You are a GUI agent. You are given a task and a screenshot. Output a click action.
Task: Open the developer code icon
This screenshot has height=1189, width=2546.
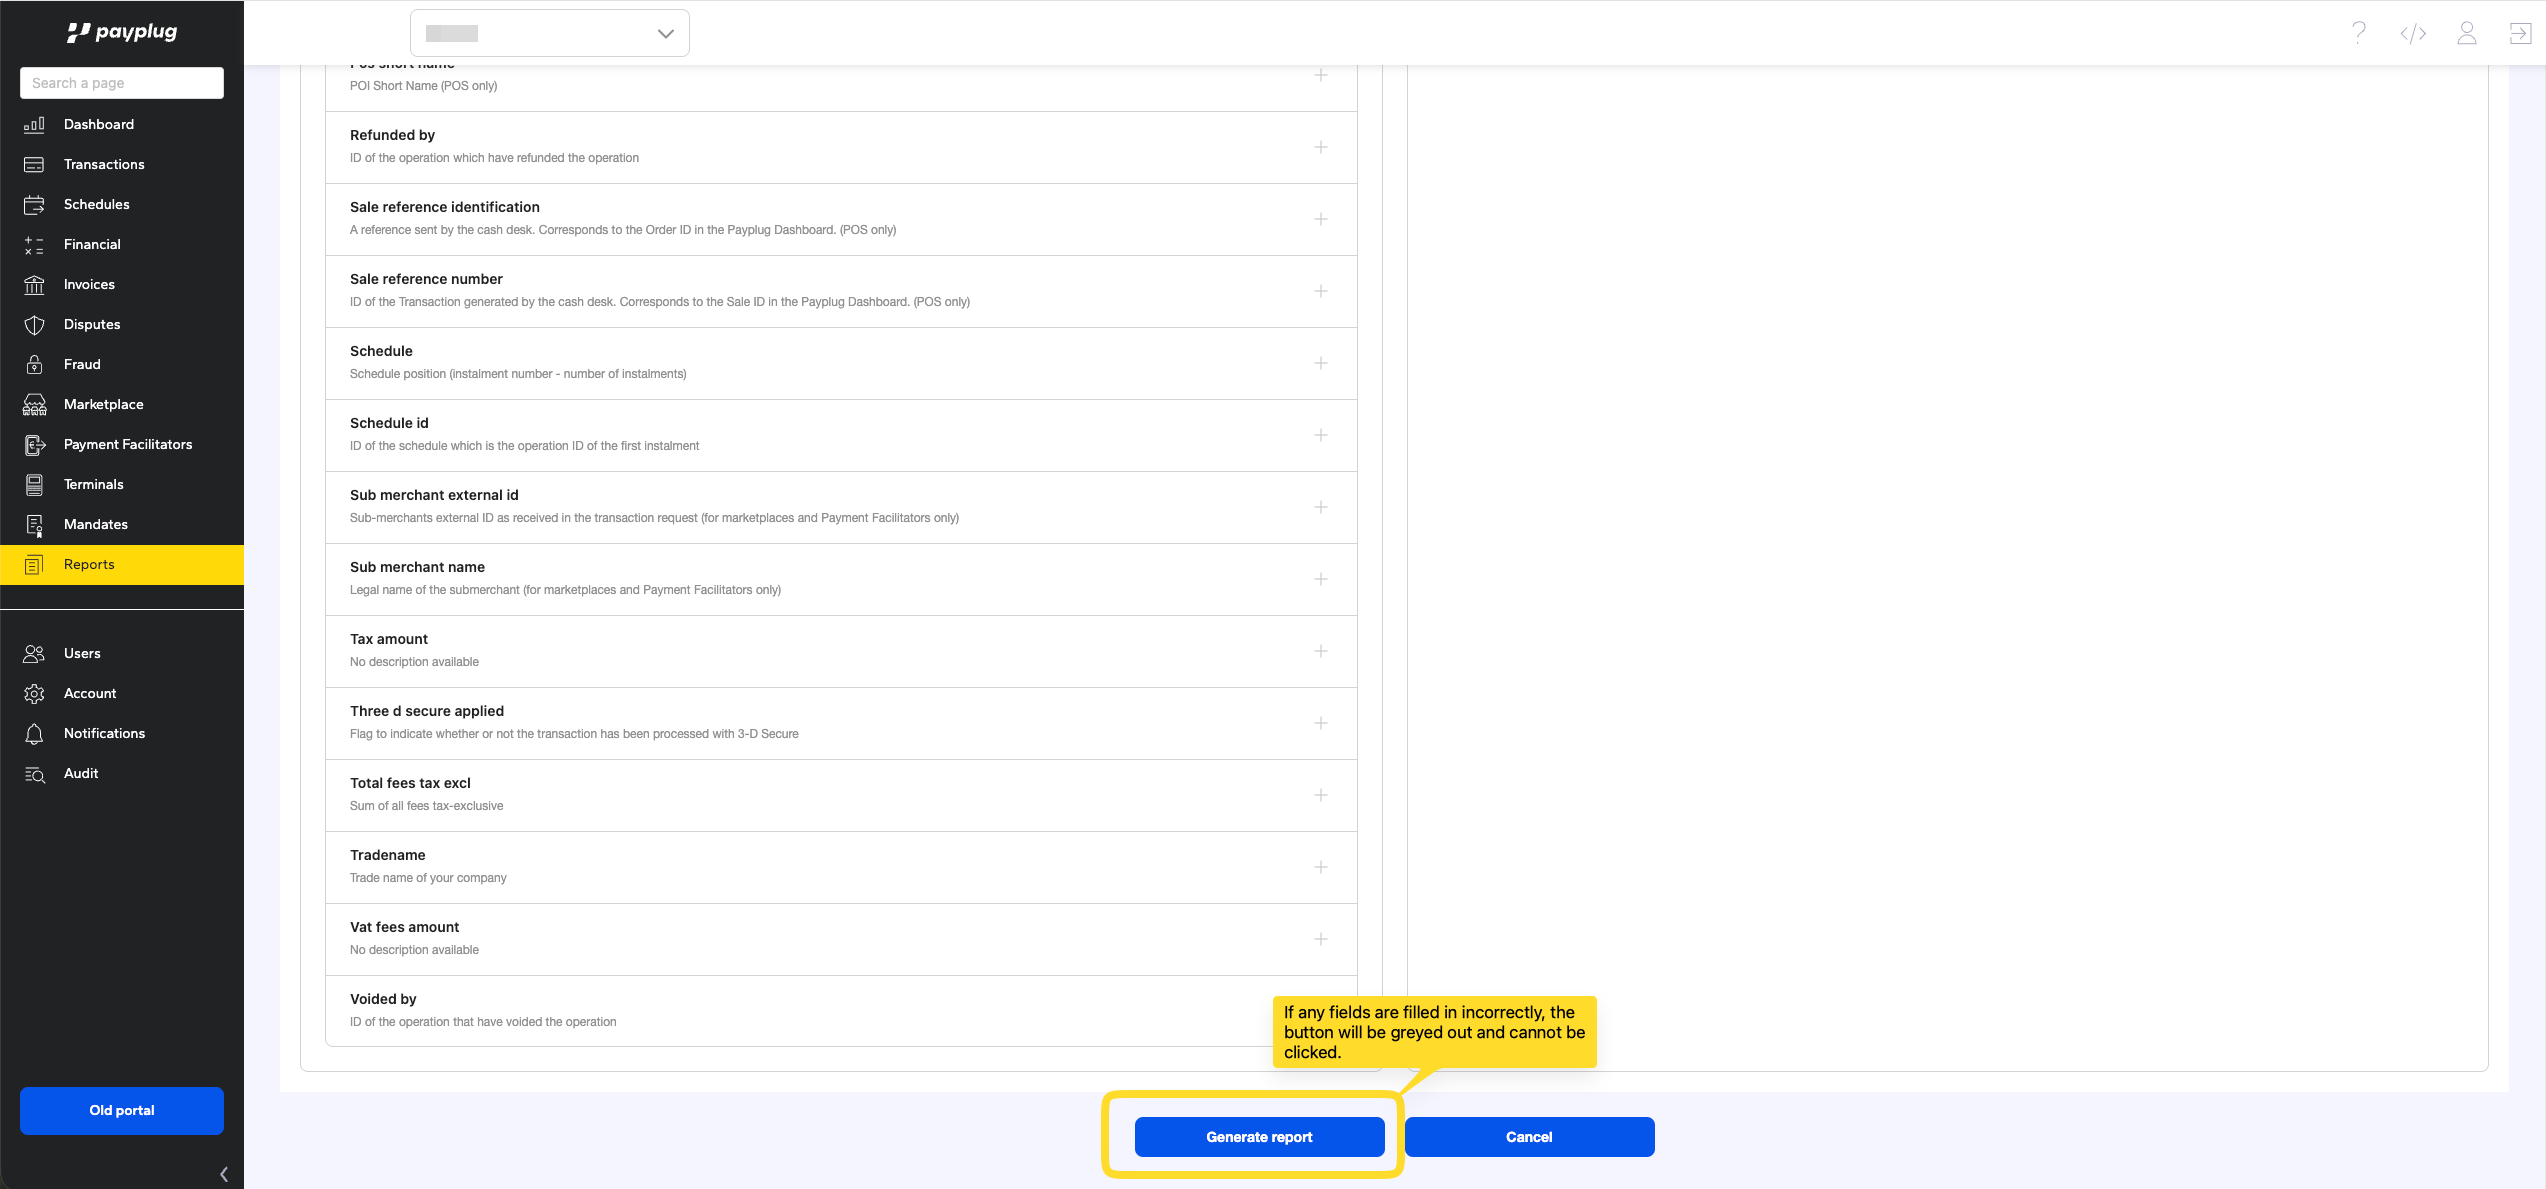(2413, 33)
